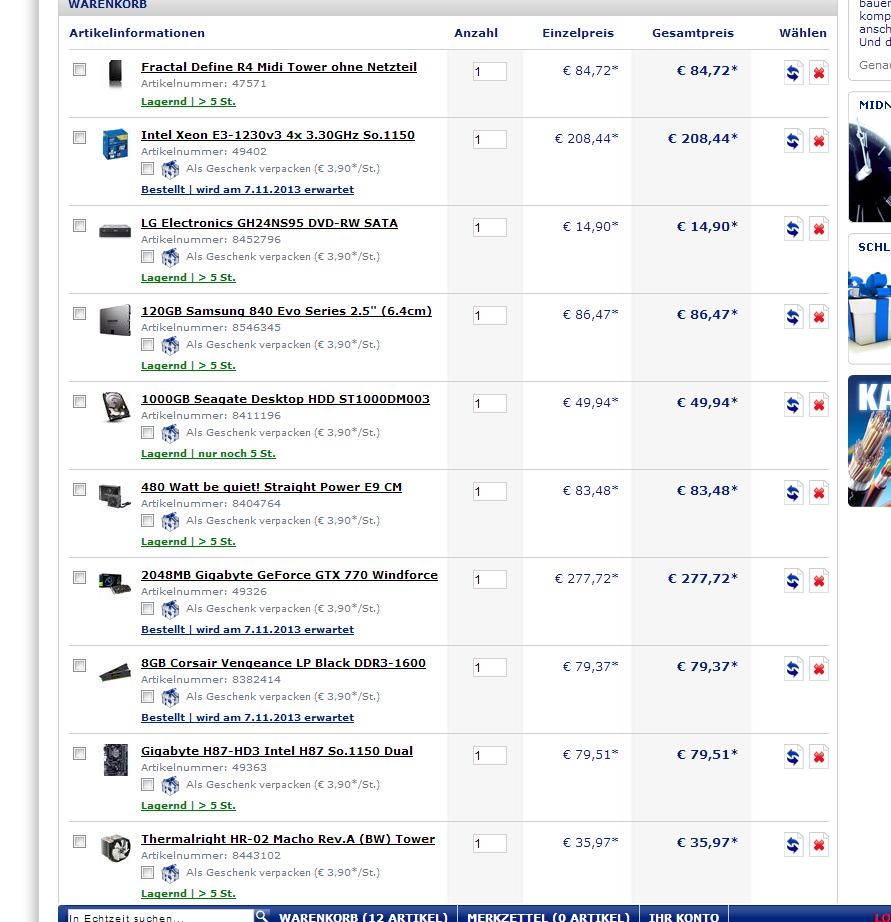Click unit price '€ 35,97*' regular weight

(590, 843)
